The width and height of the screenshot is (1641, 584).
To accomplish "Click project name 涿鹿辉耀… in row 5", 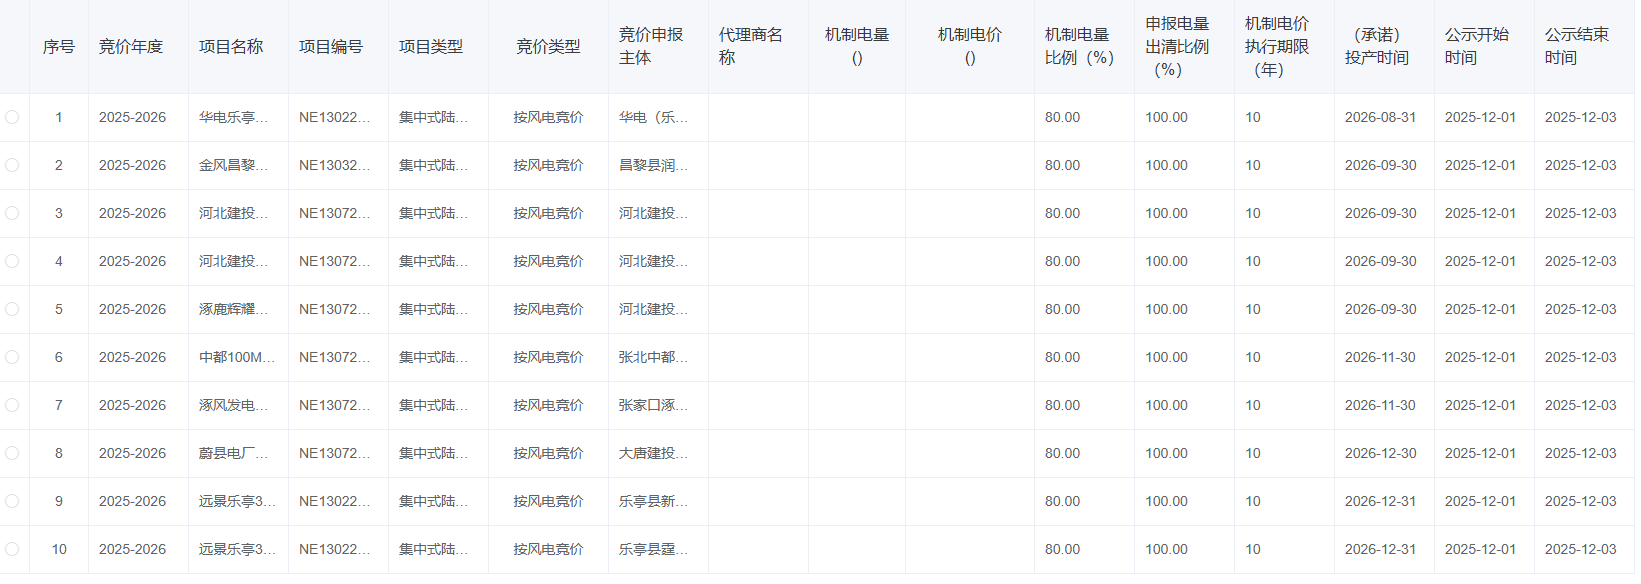I will [233, 309].
